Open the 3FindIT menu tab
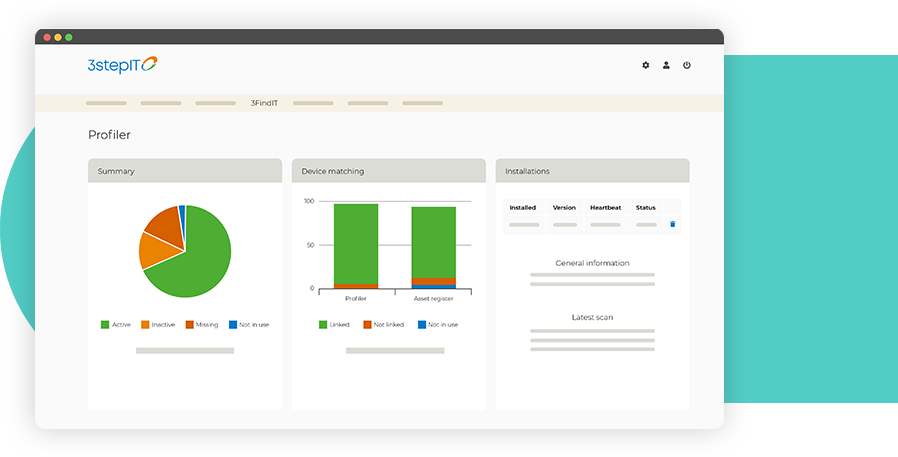Viewport: 898px width, 457px height. click(264, 103)
